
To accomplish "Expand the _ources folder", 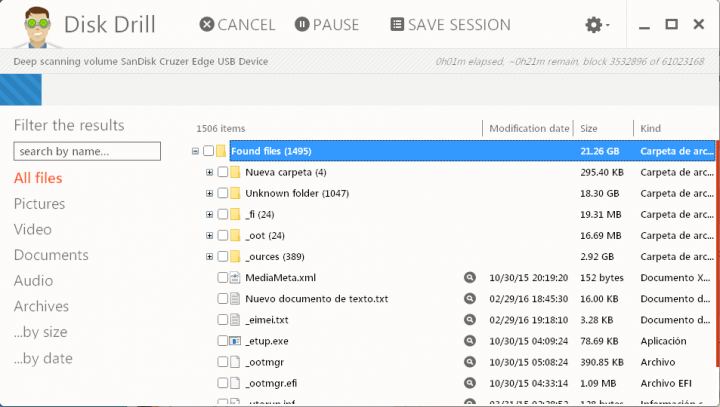I will (x=209, y=257).
